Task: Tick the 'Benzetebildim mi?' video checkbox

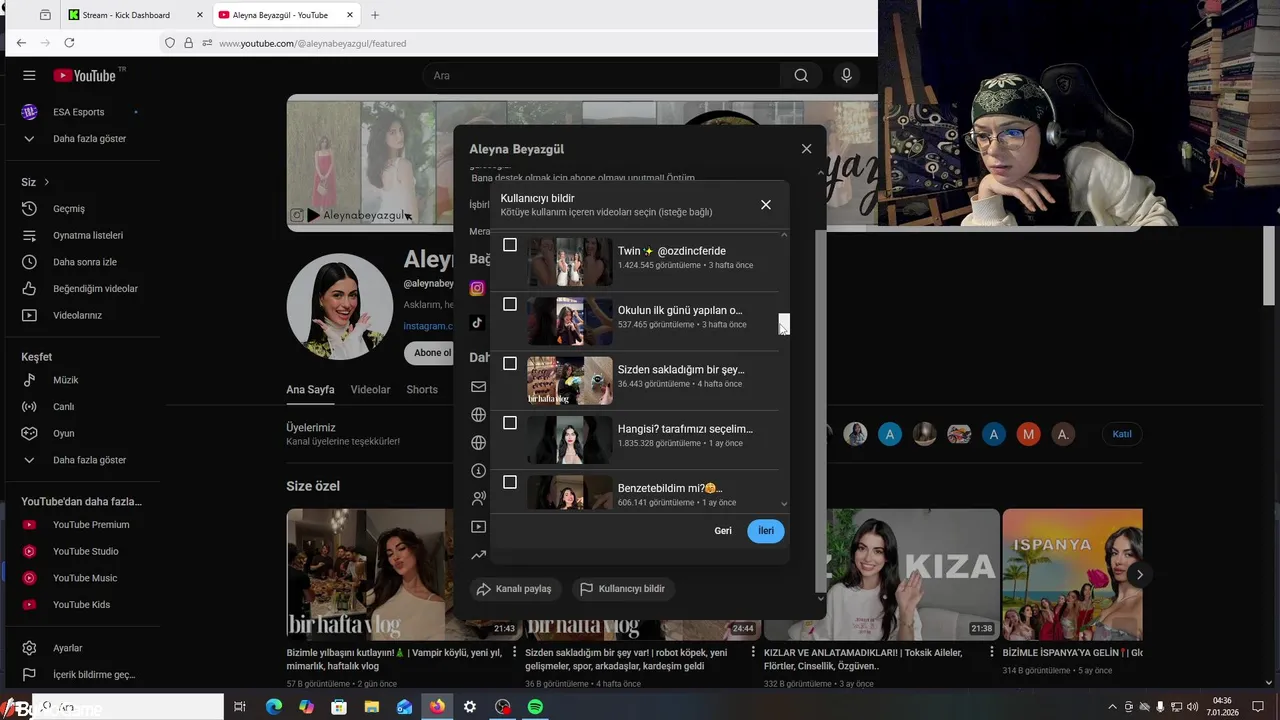Action: pos(510,482)
